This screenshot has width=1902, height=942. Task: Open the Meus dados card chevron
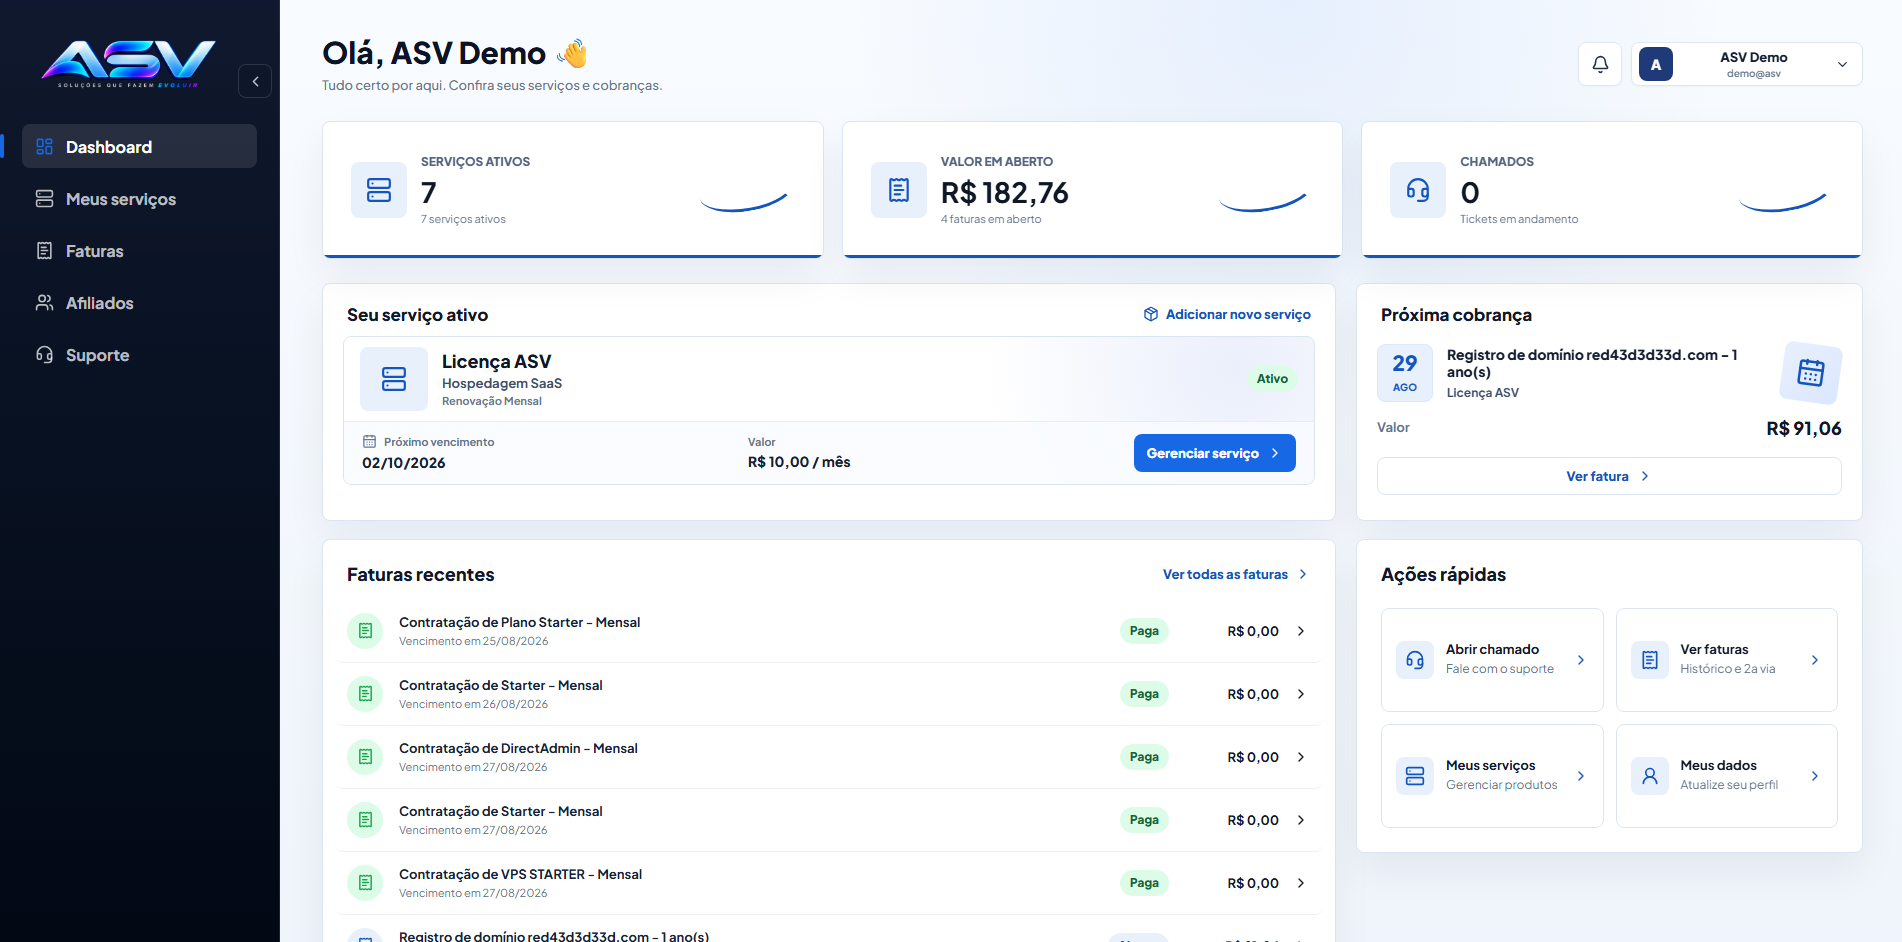point(1815,776)
